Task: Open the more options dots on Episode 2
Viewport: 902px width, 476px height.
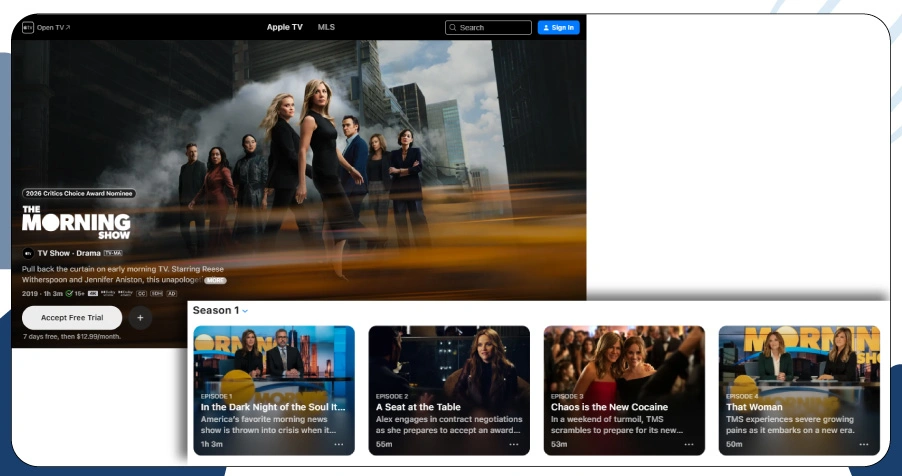Action: pos(514,444)
